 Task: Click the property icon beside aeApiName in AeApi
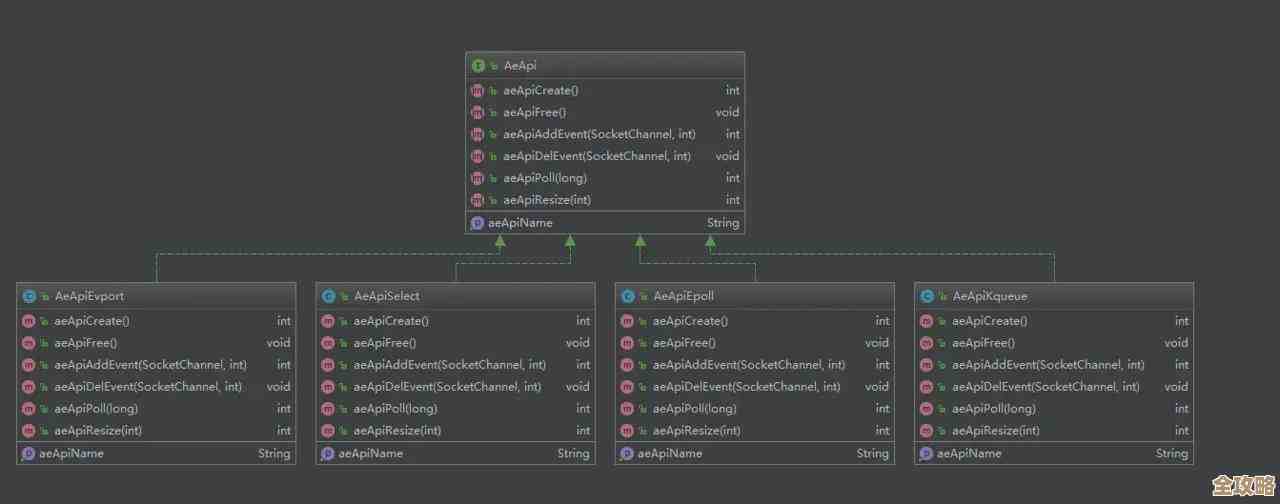click(x=477, y=223)
